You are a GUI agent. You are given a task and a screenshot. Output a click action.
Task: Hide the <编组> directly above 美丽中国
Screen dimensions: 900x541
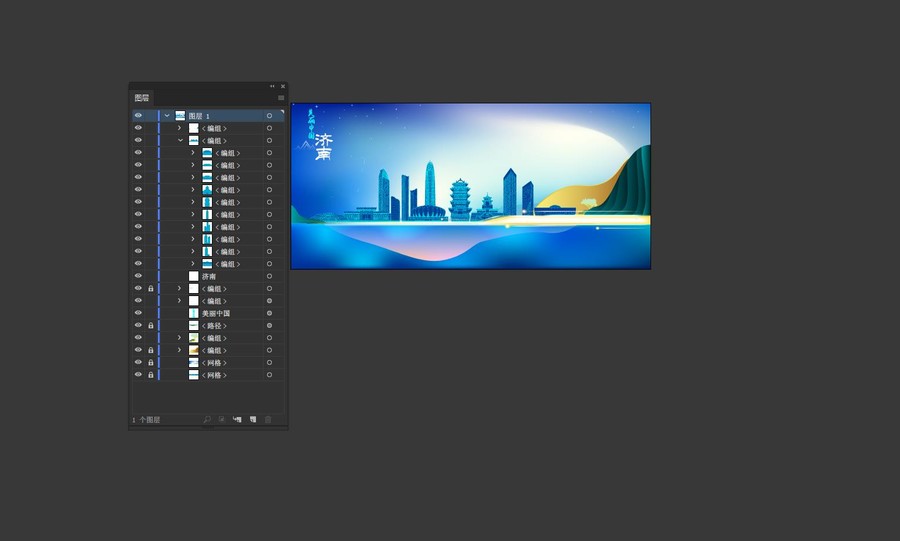pos(138,301)
